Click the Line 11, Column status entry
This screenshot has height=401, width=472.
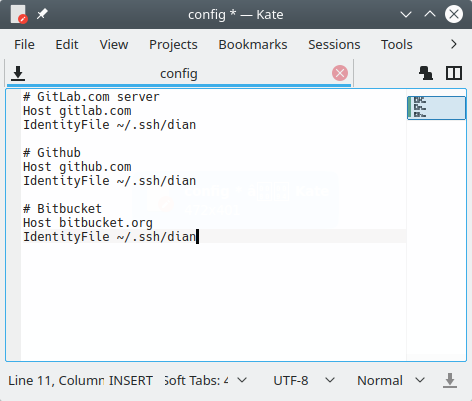(56, 380)
